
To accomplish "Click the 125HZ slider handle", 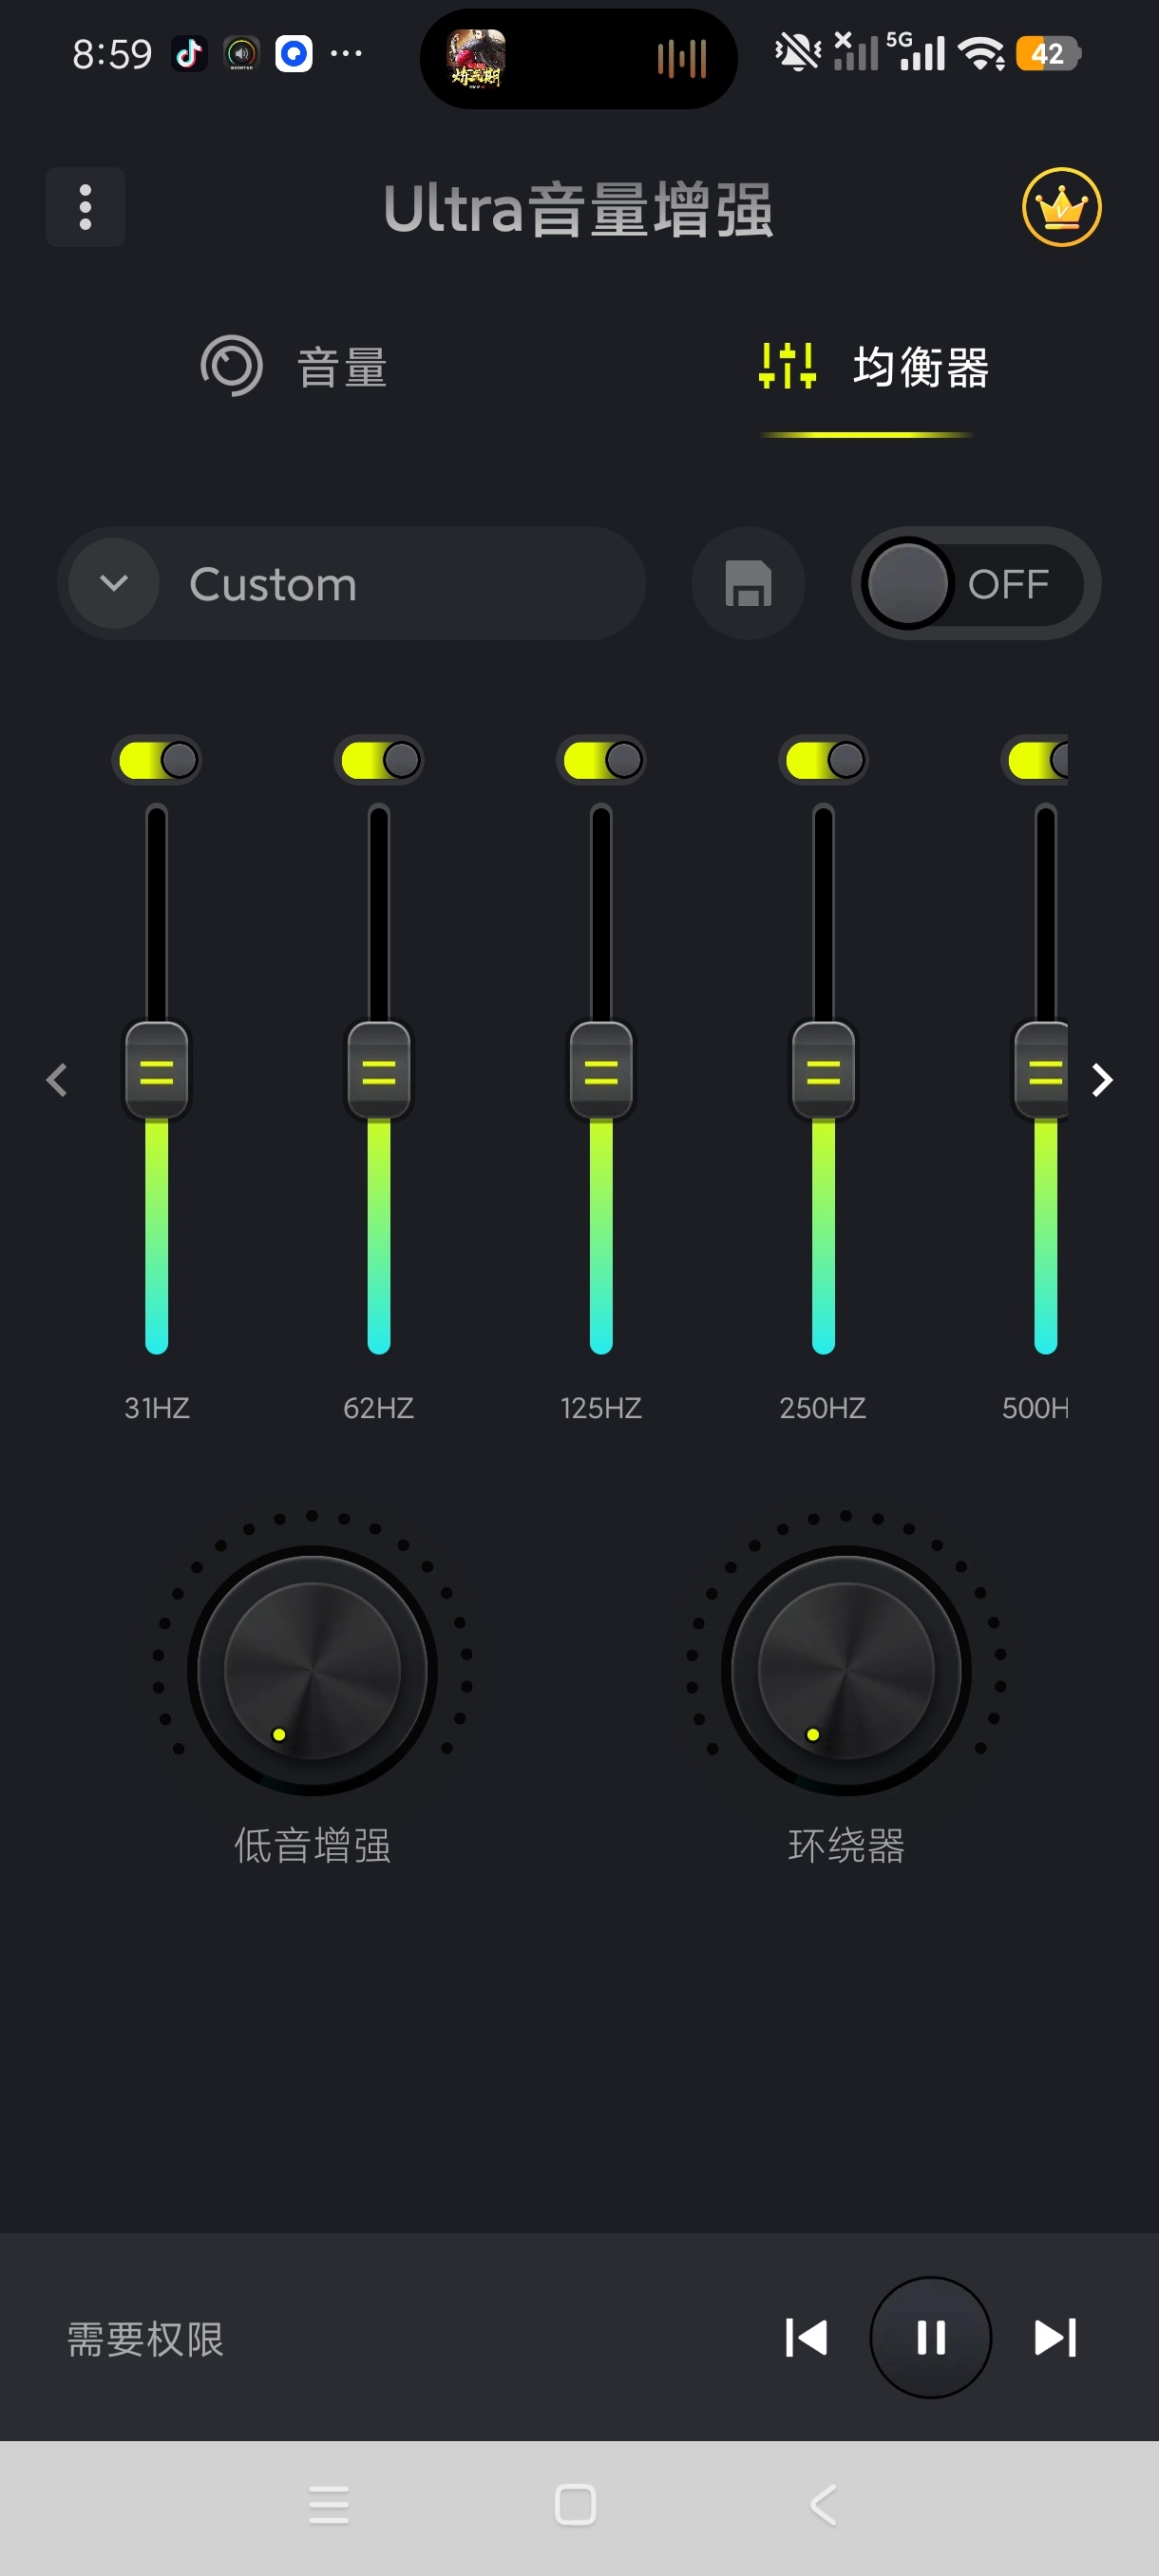I will [601, 1071].
